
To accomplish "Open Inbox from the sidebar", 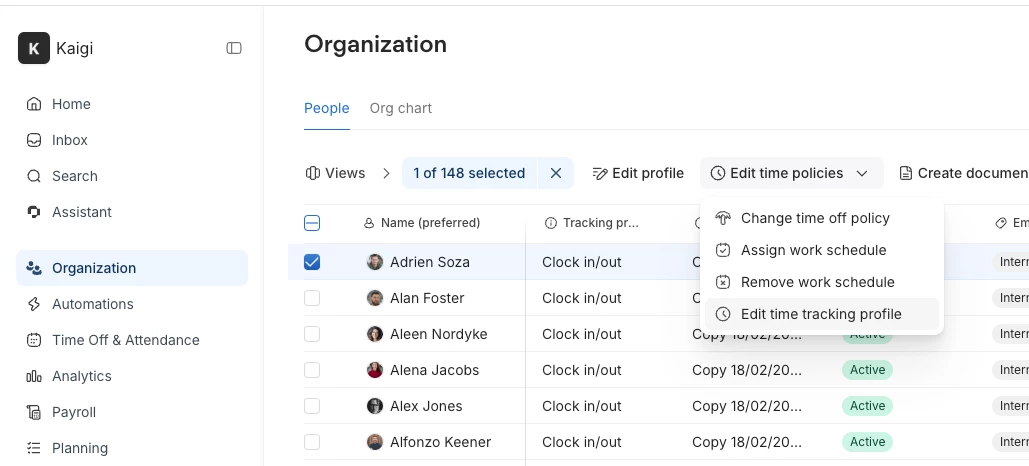I will [70, 140].
